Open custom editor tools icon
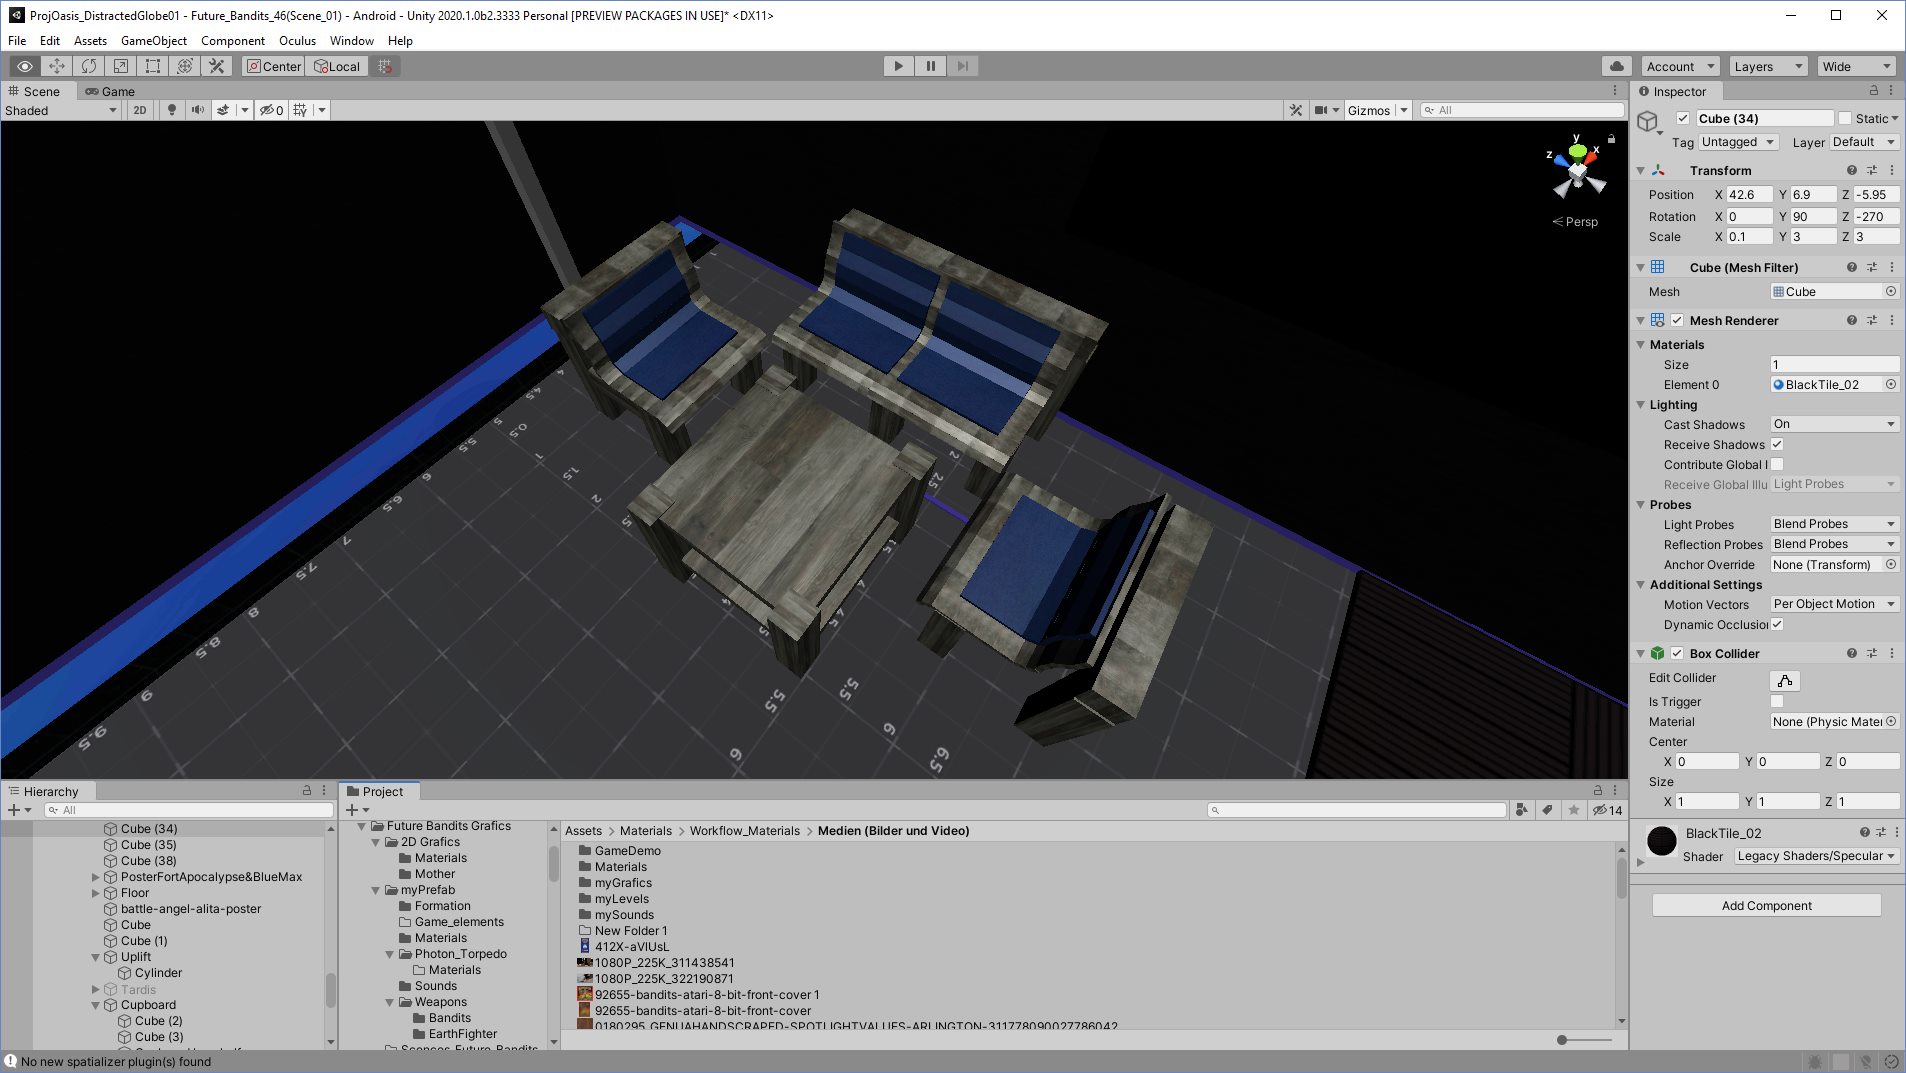The height and width of the screenshot is (1073, 1906). coord(217,66)
